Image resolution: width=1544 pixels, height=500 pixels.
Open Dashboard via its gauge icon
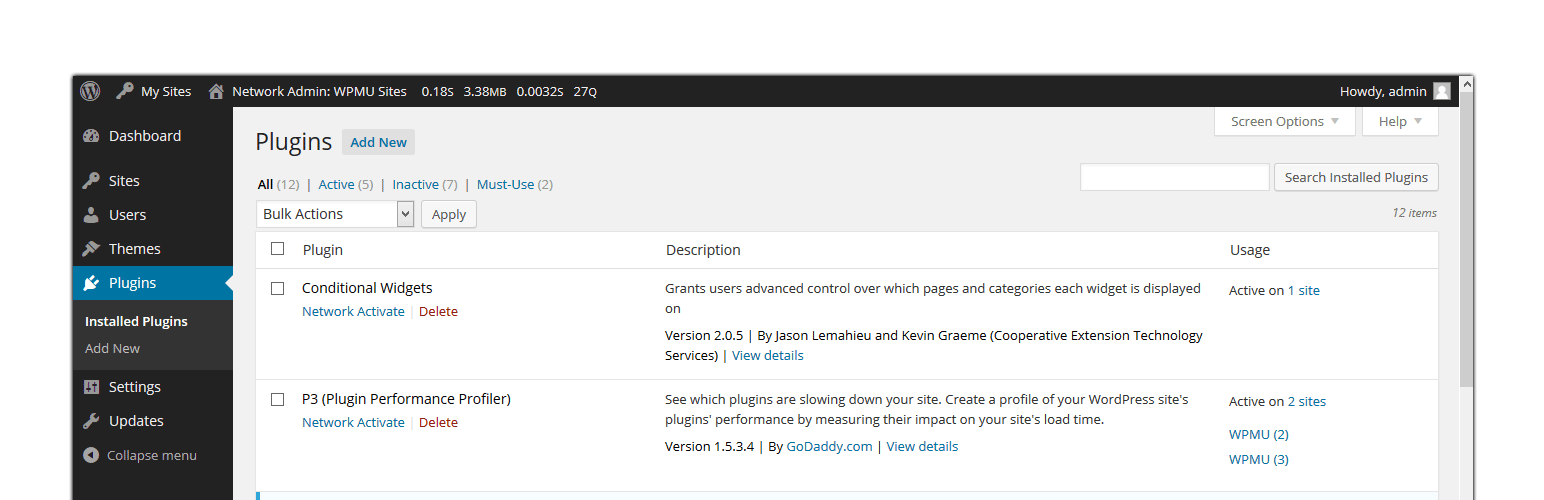[92, 136]
